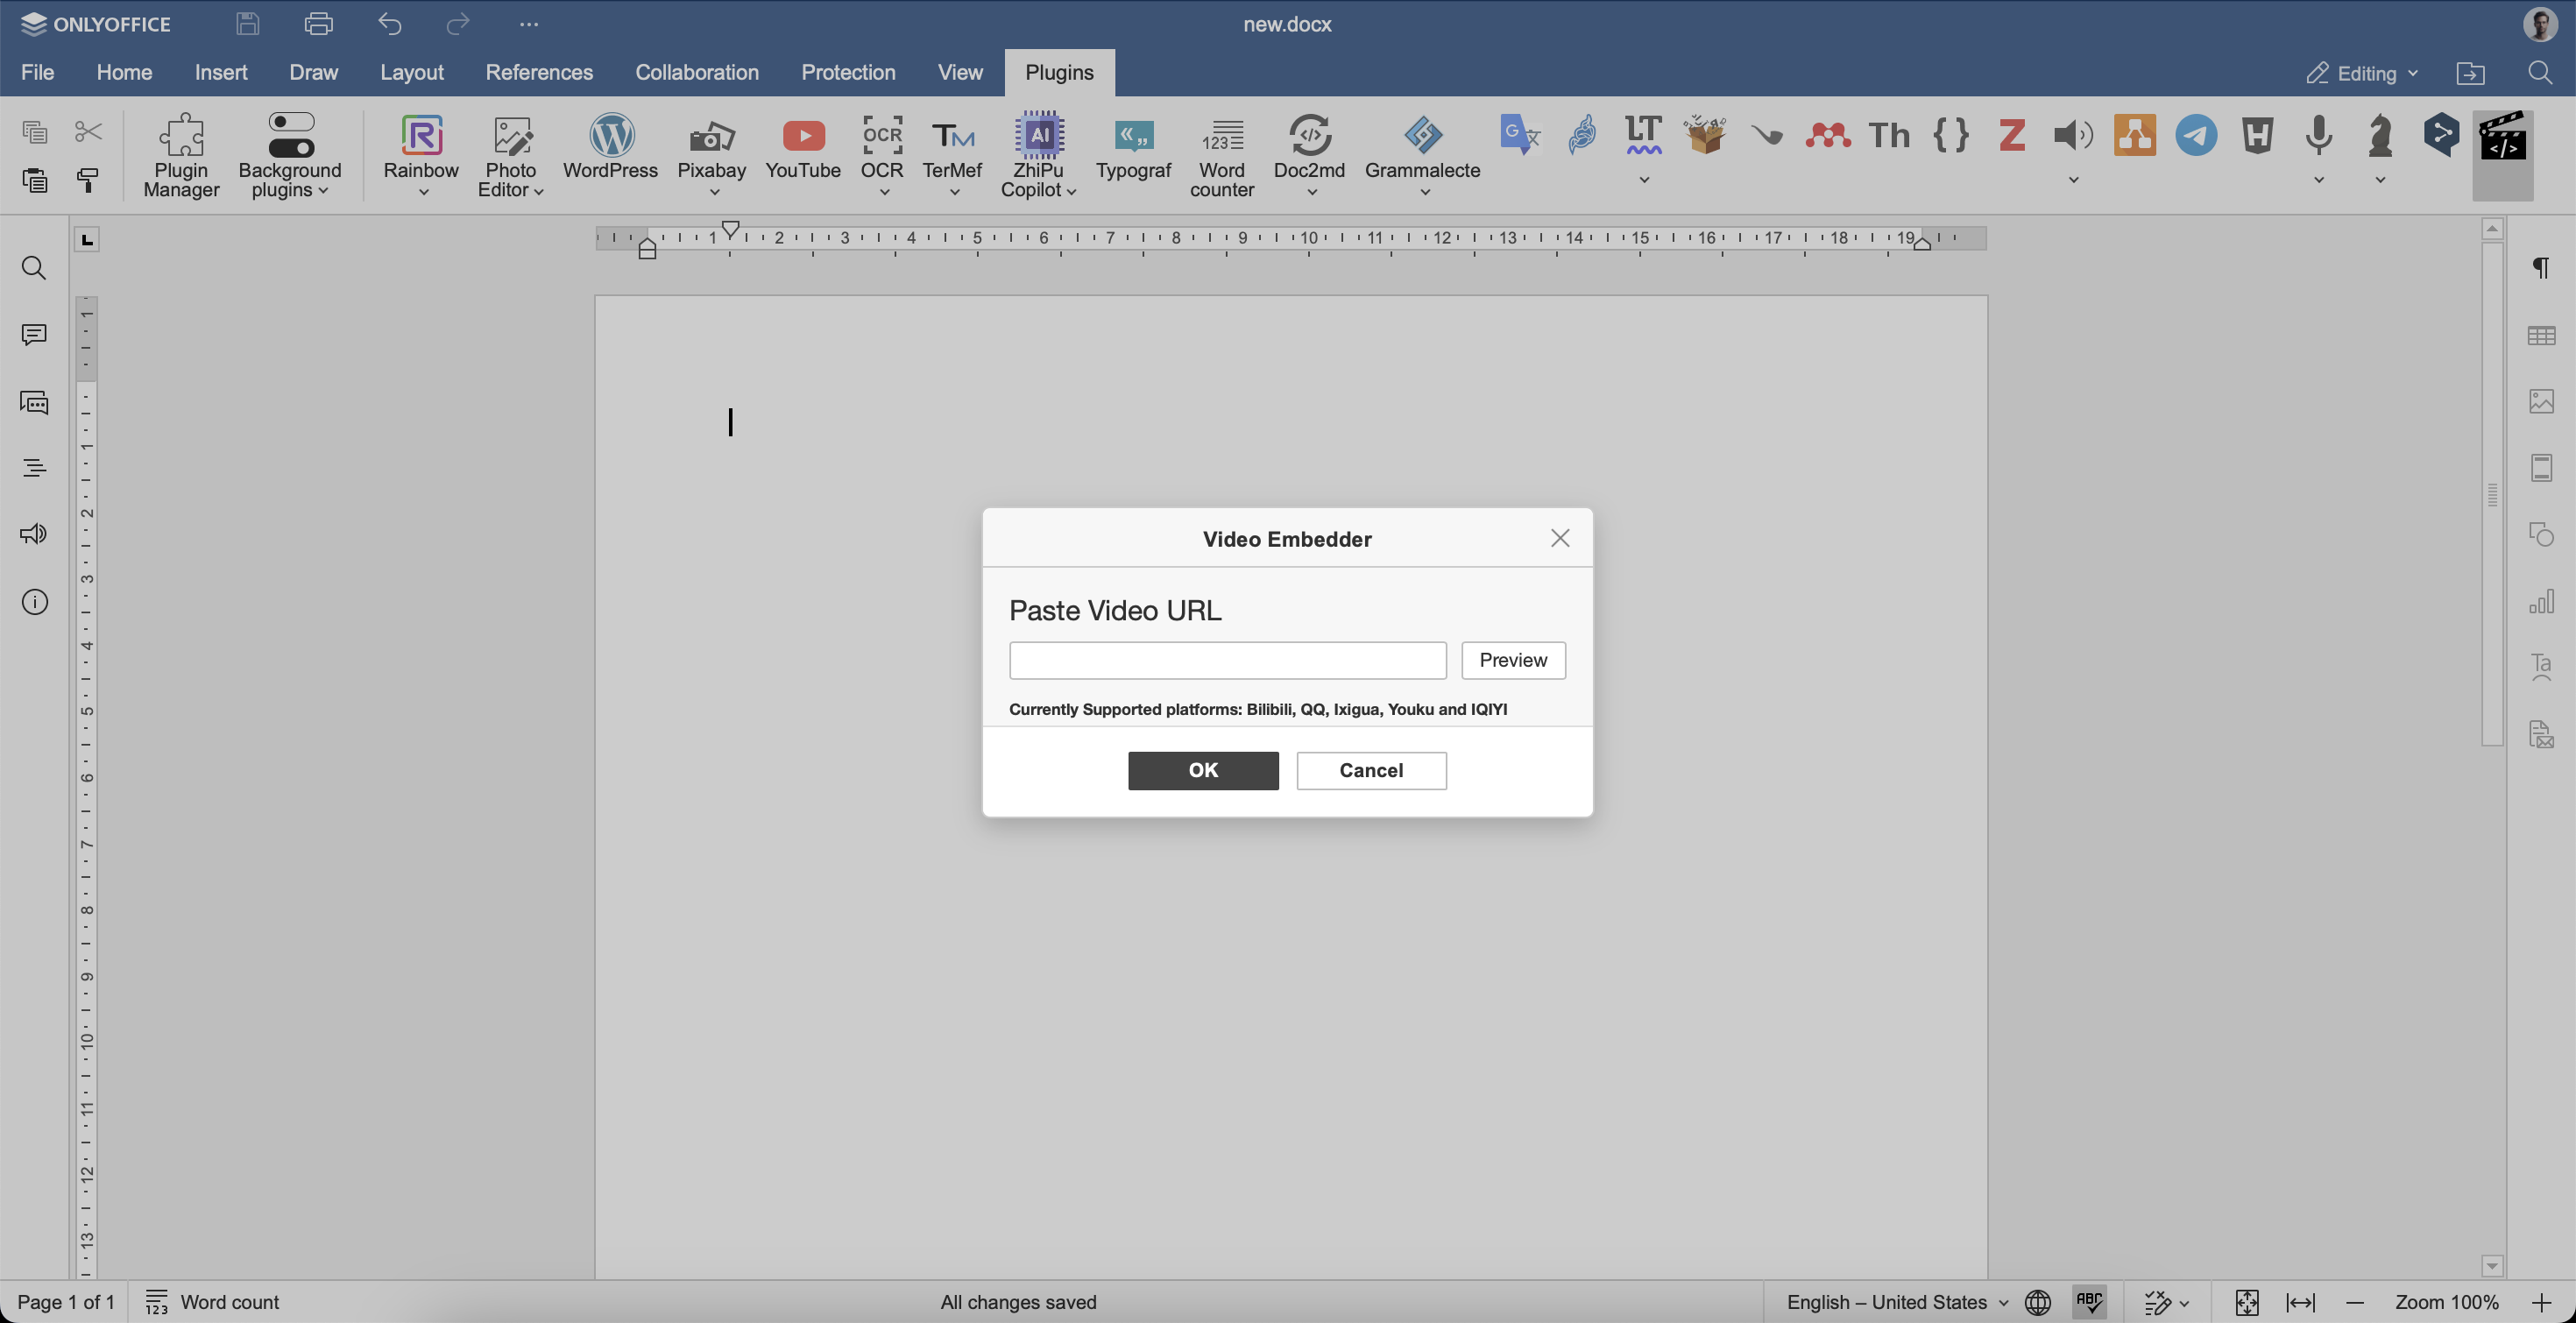Click the zoom in plus button
2576x1323 pixels.
coord(2540,1301)
